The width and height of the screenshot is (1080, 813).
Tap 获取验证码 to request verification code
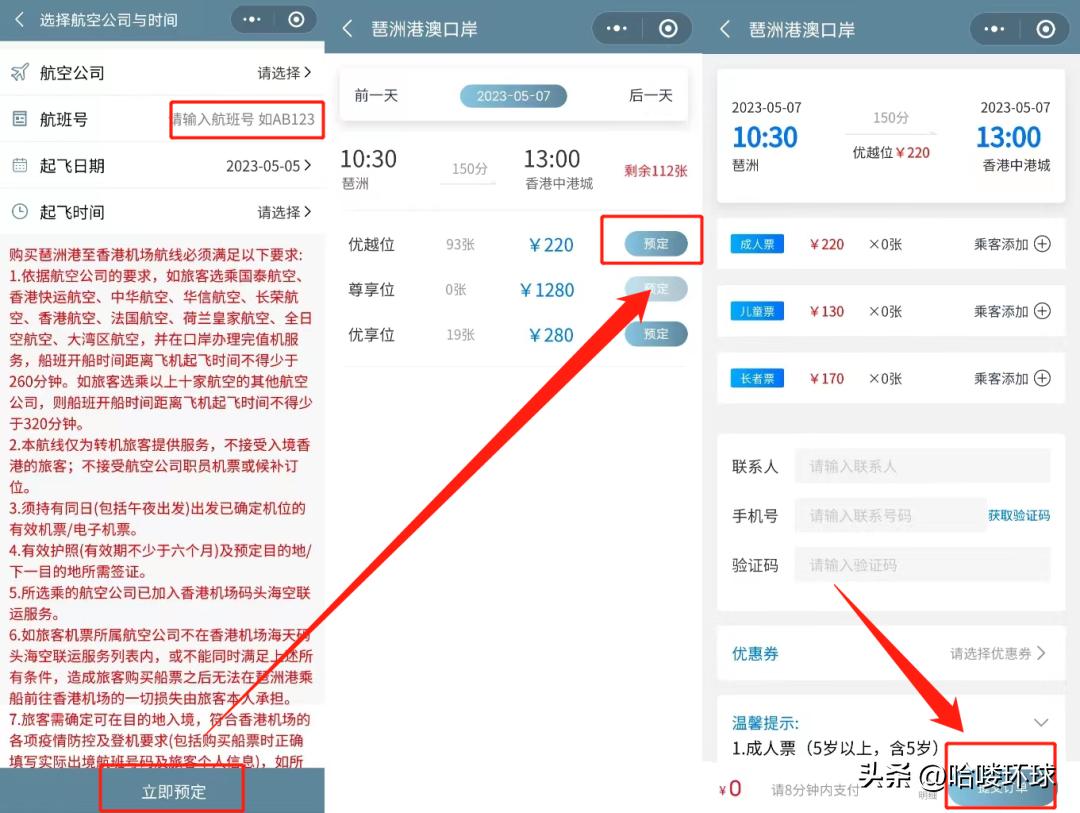pyautogui.click(x=1019, y=514)
